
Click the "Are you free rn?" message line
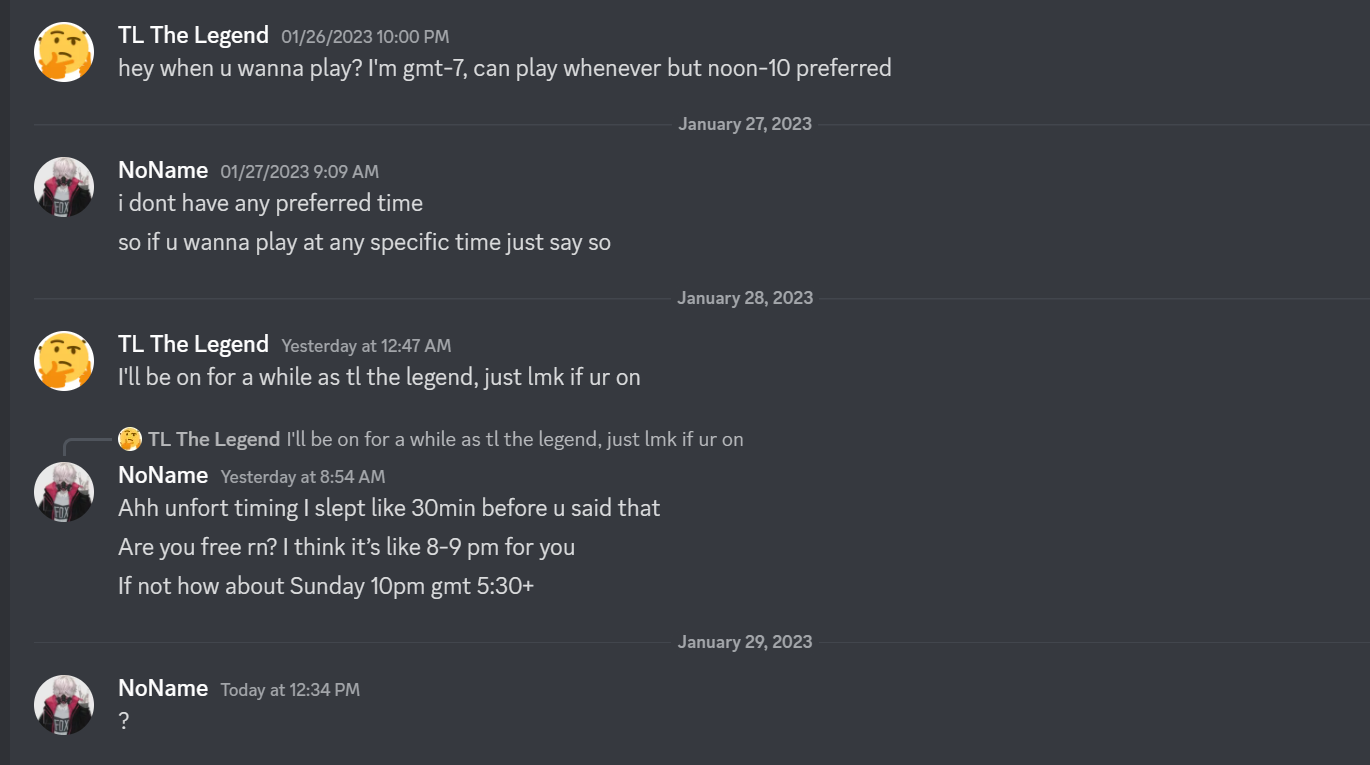346,547
